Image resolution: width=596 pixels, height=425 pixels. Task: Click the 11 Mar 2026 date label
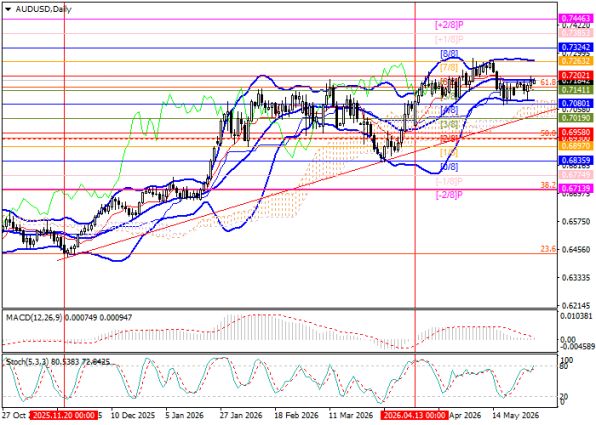tap(350, 415)
